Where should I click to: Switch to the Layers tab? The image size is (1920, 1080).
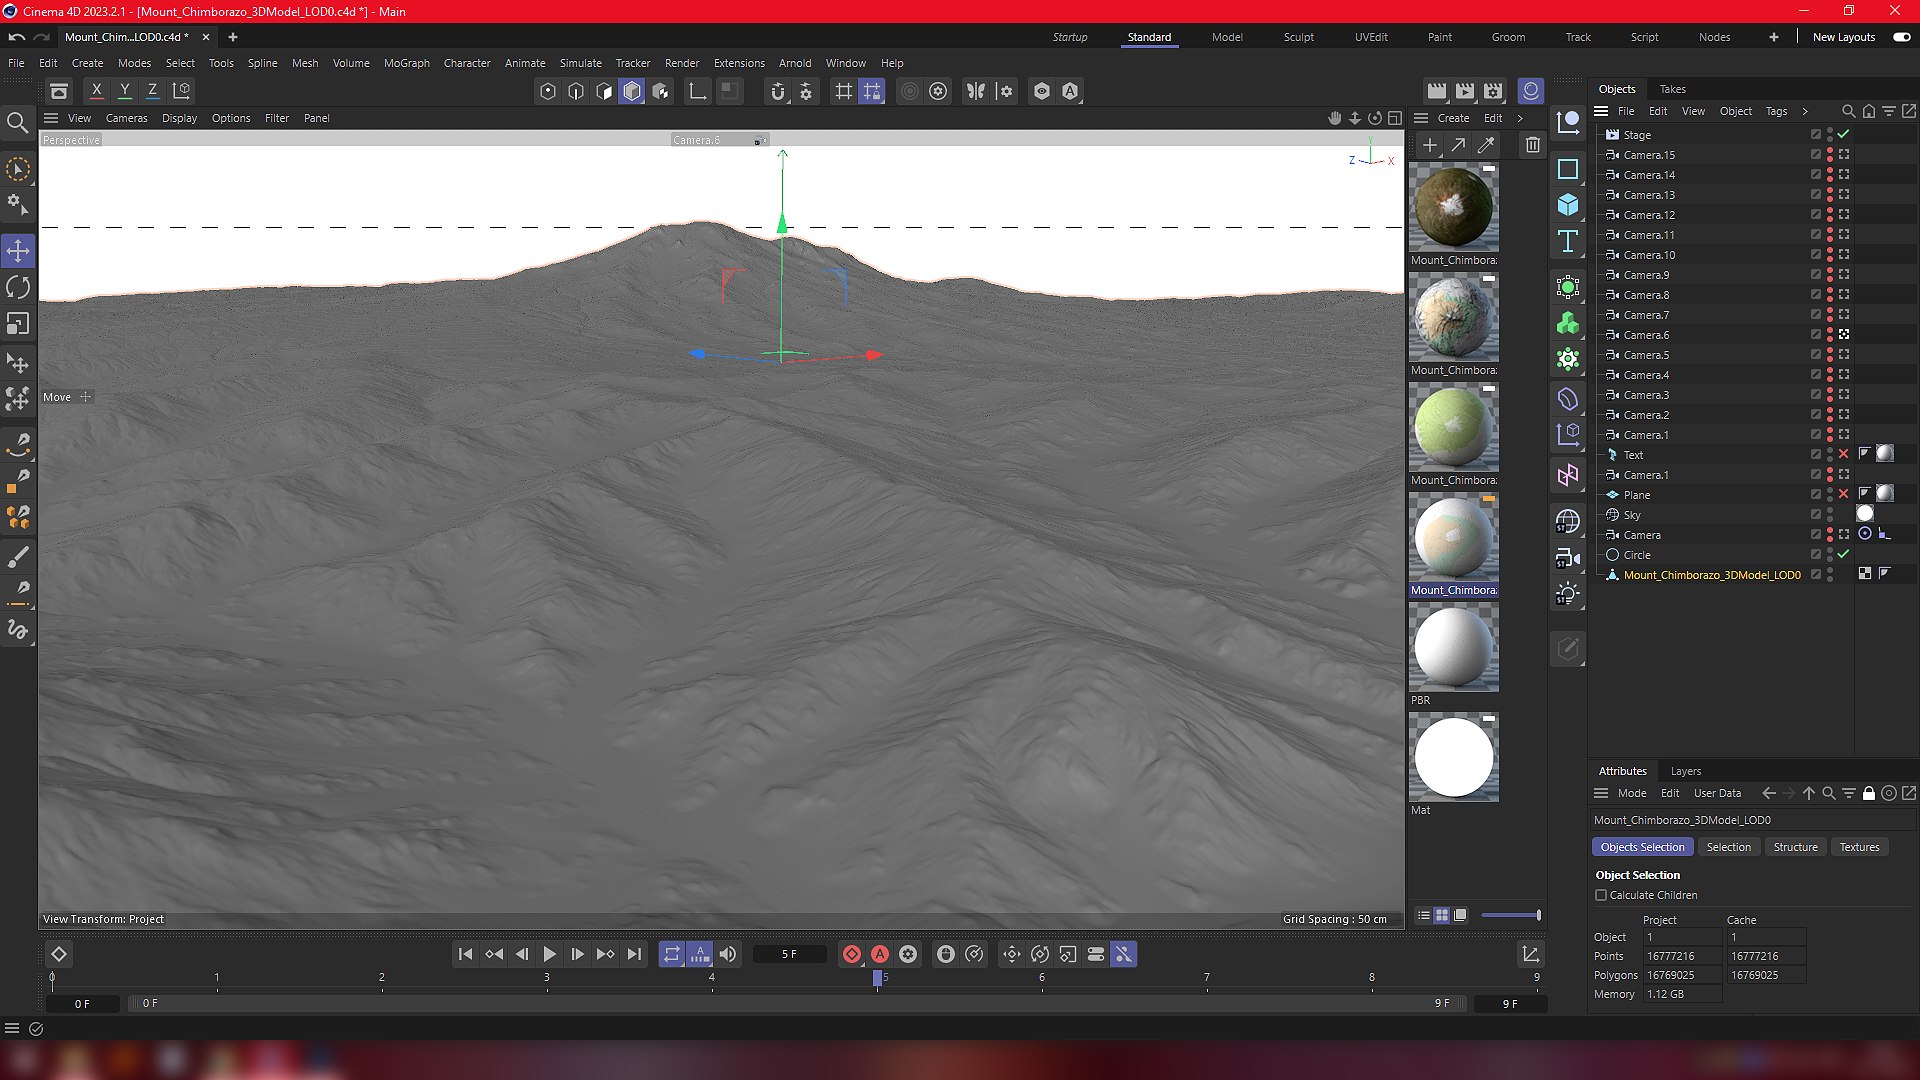coord(1686,771)
